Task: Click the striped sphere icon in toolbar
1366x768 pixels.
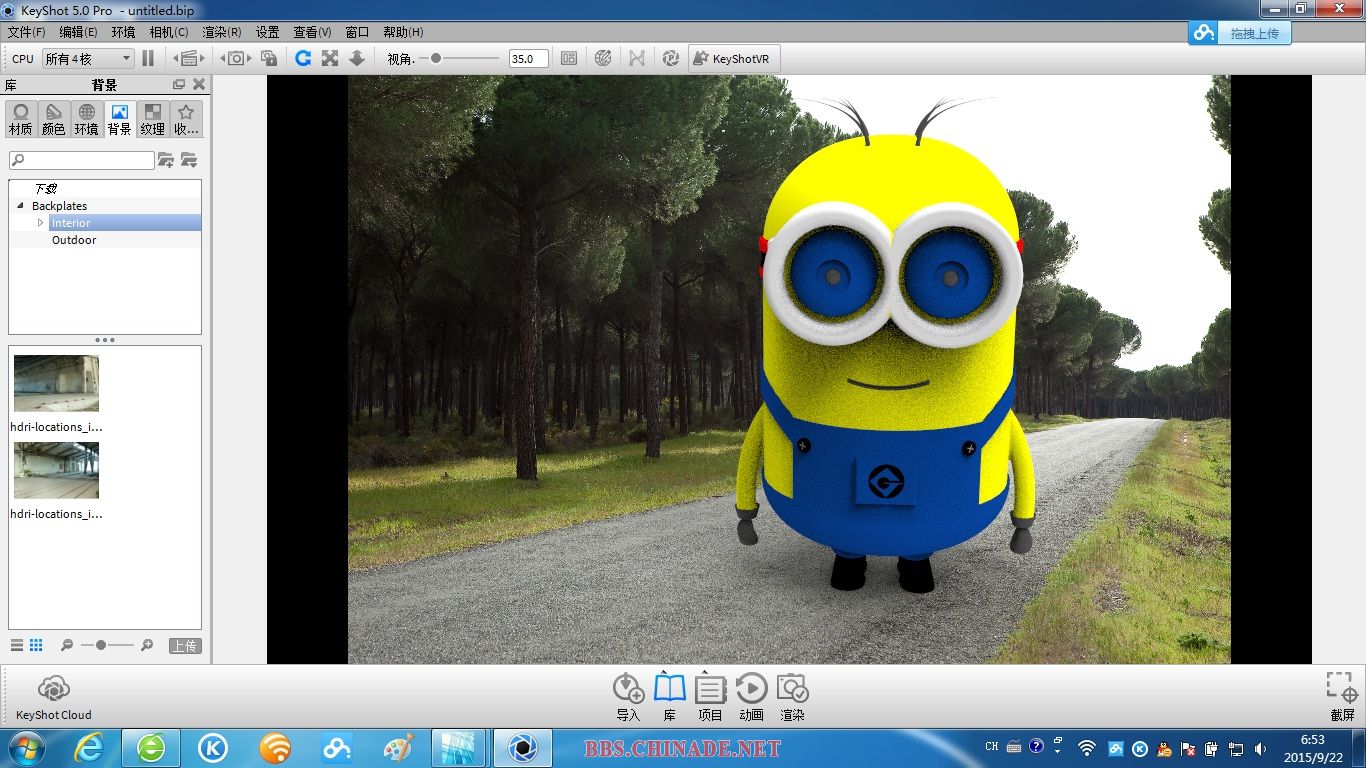Action: click(x=603, y=58)
